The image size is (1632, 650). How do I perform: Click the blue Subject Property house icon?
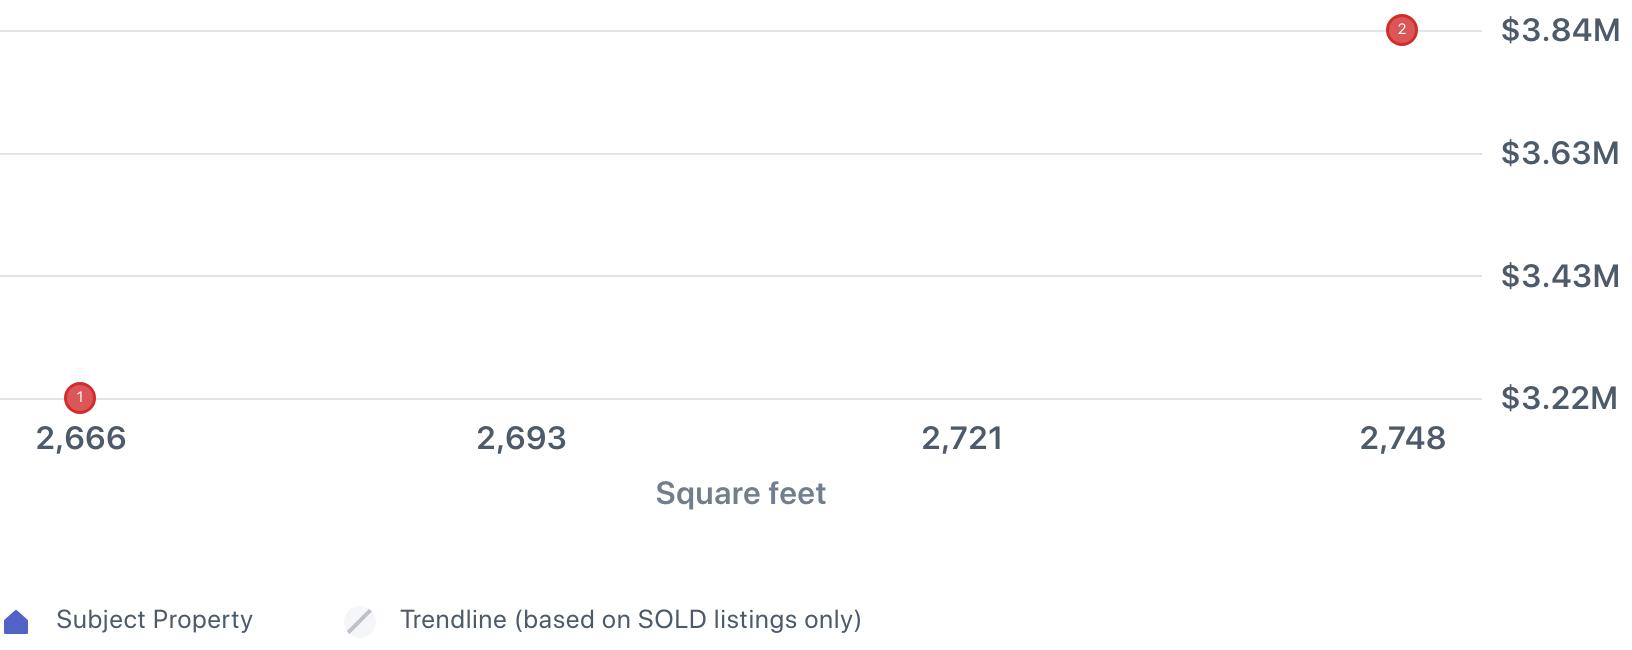(x=17, y=622)
